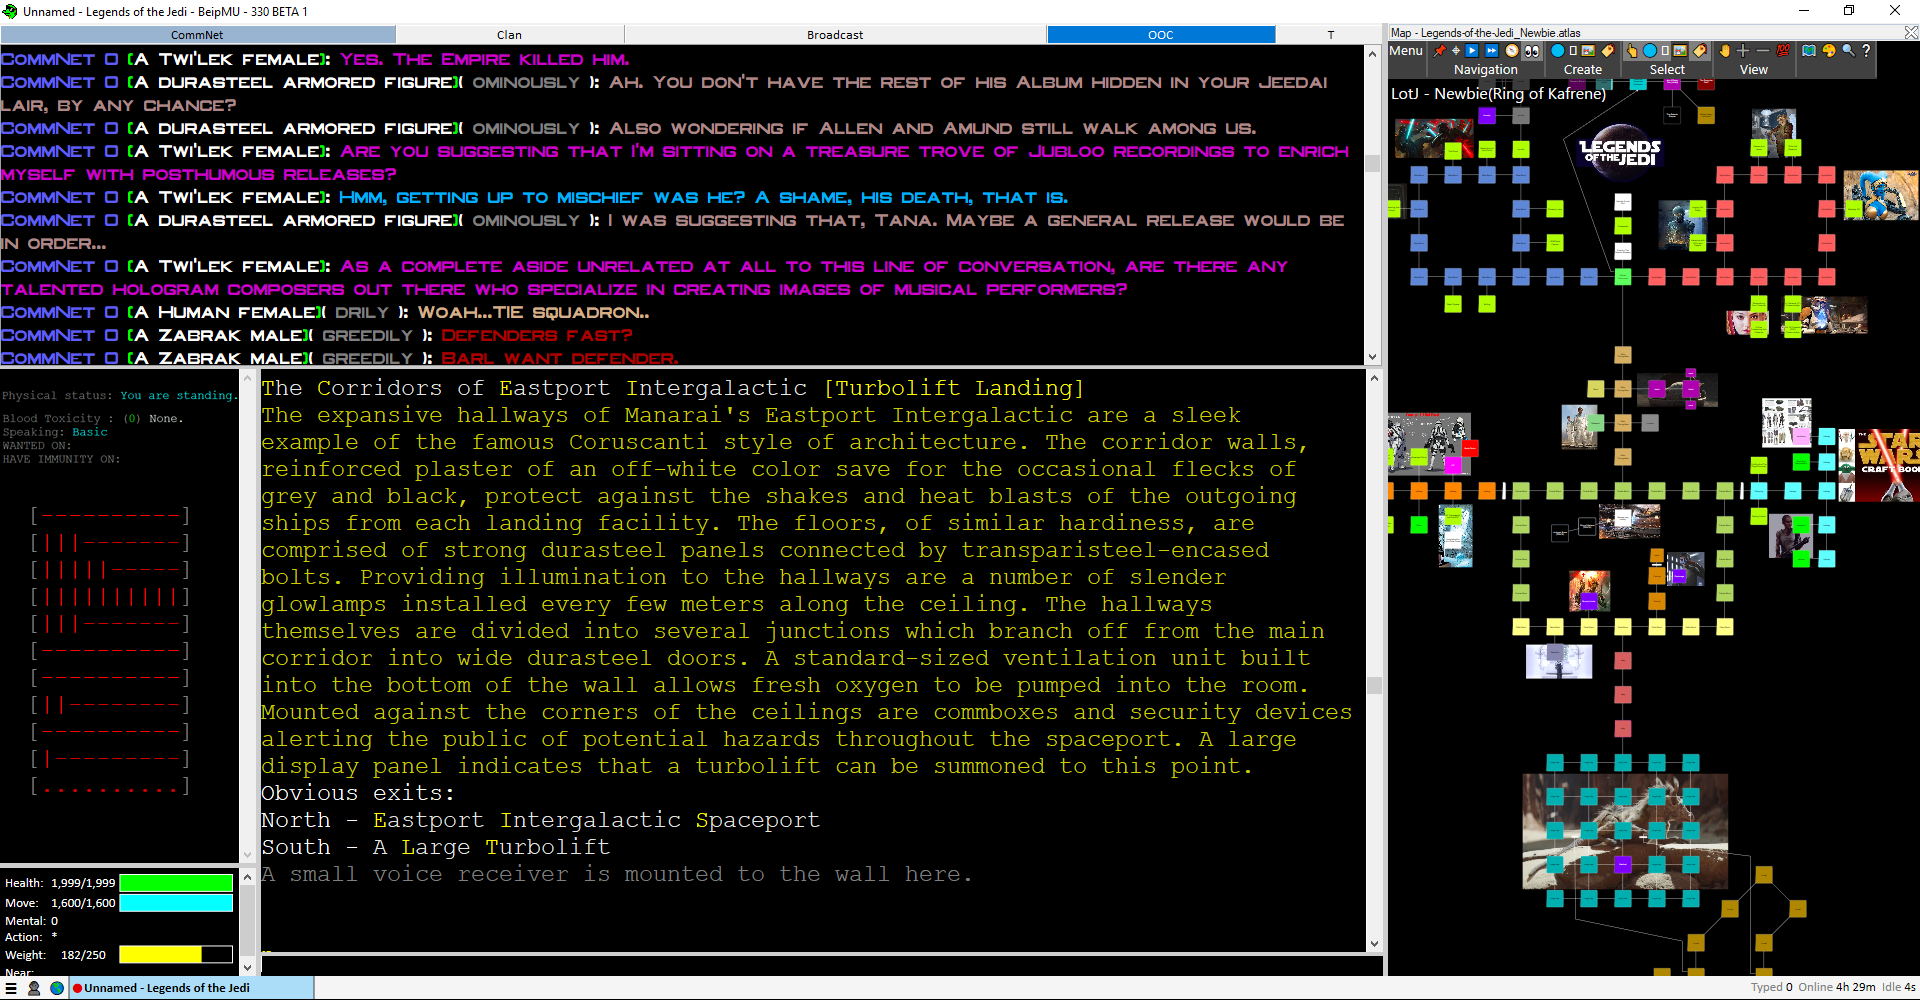Open the map Menu
The image size is (1920, 1000).
(1405, 51)
